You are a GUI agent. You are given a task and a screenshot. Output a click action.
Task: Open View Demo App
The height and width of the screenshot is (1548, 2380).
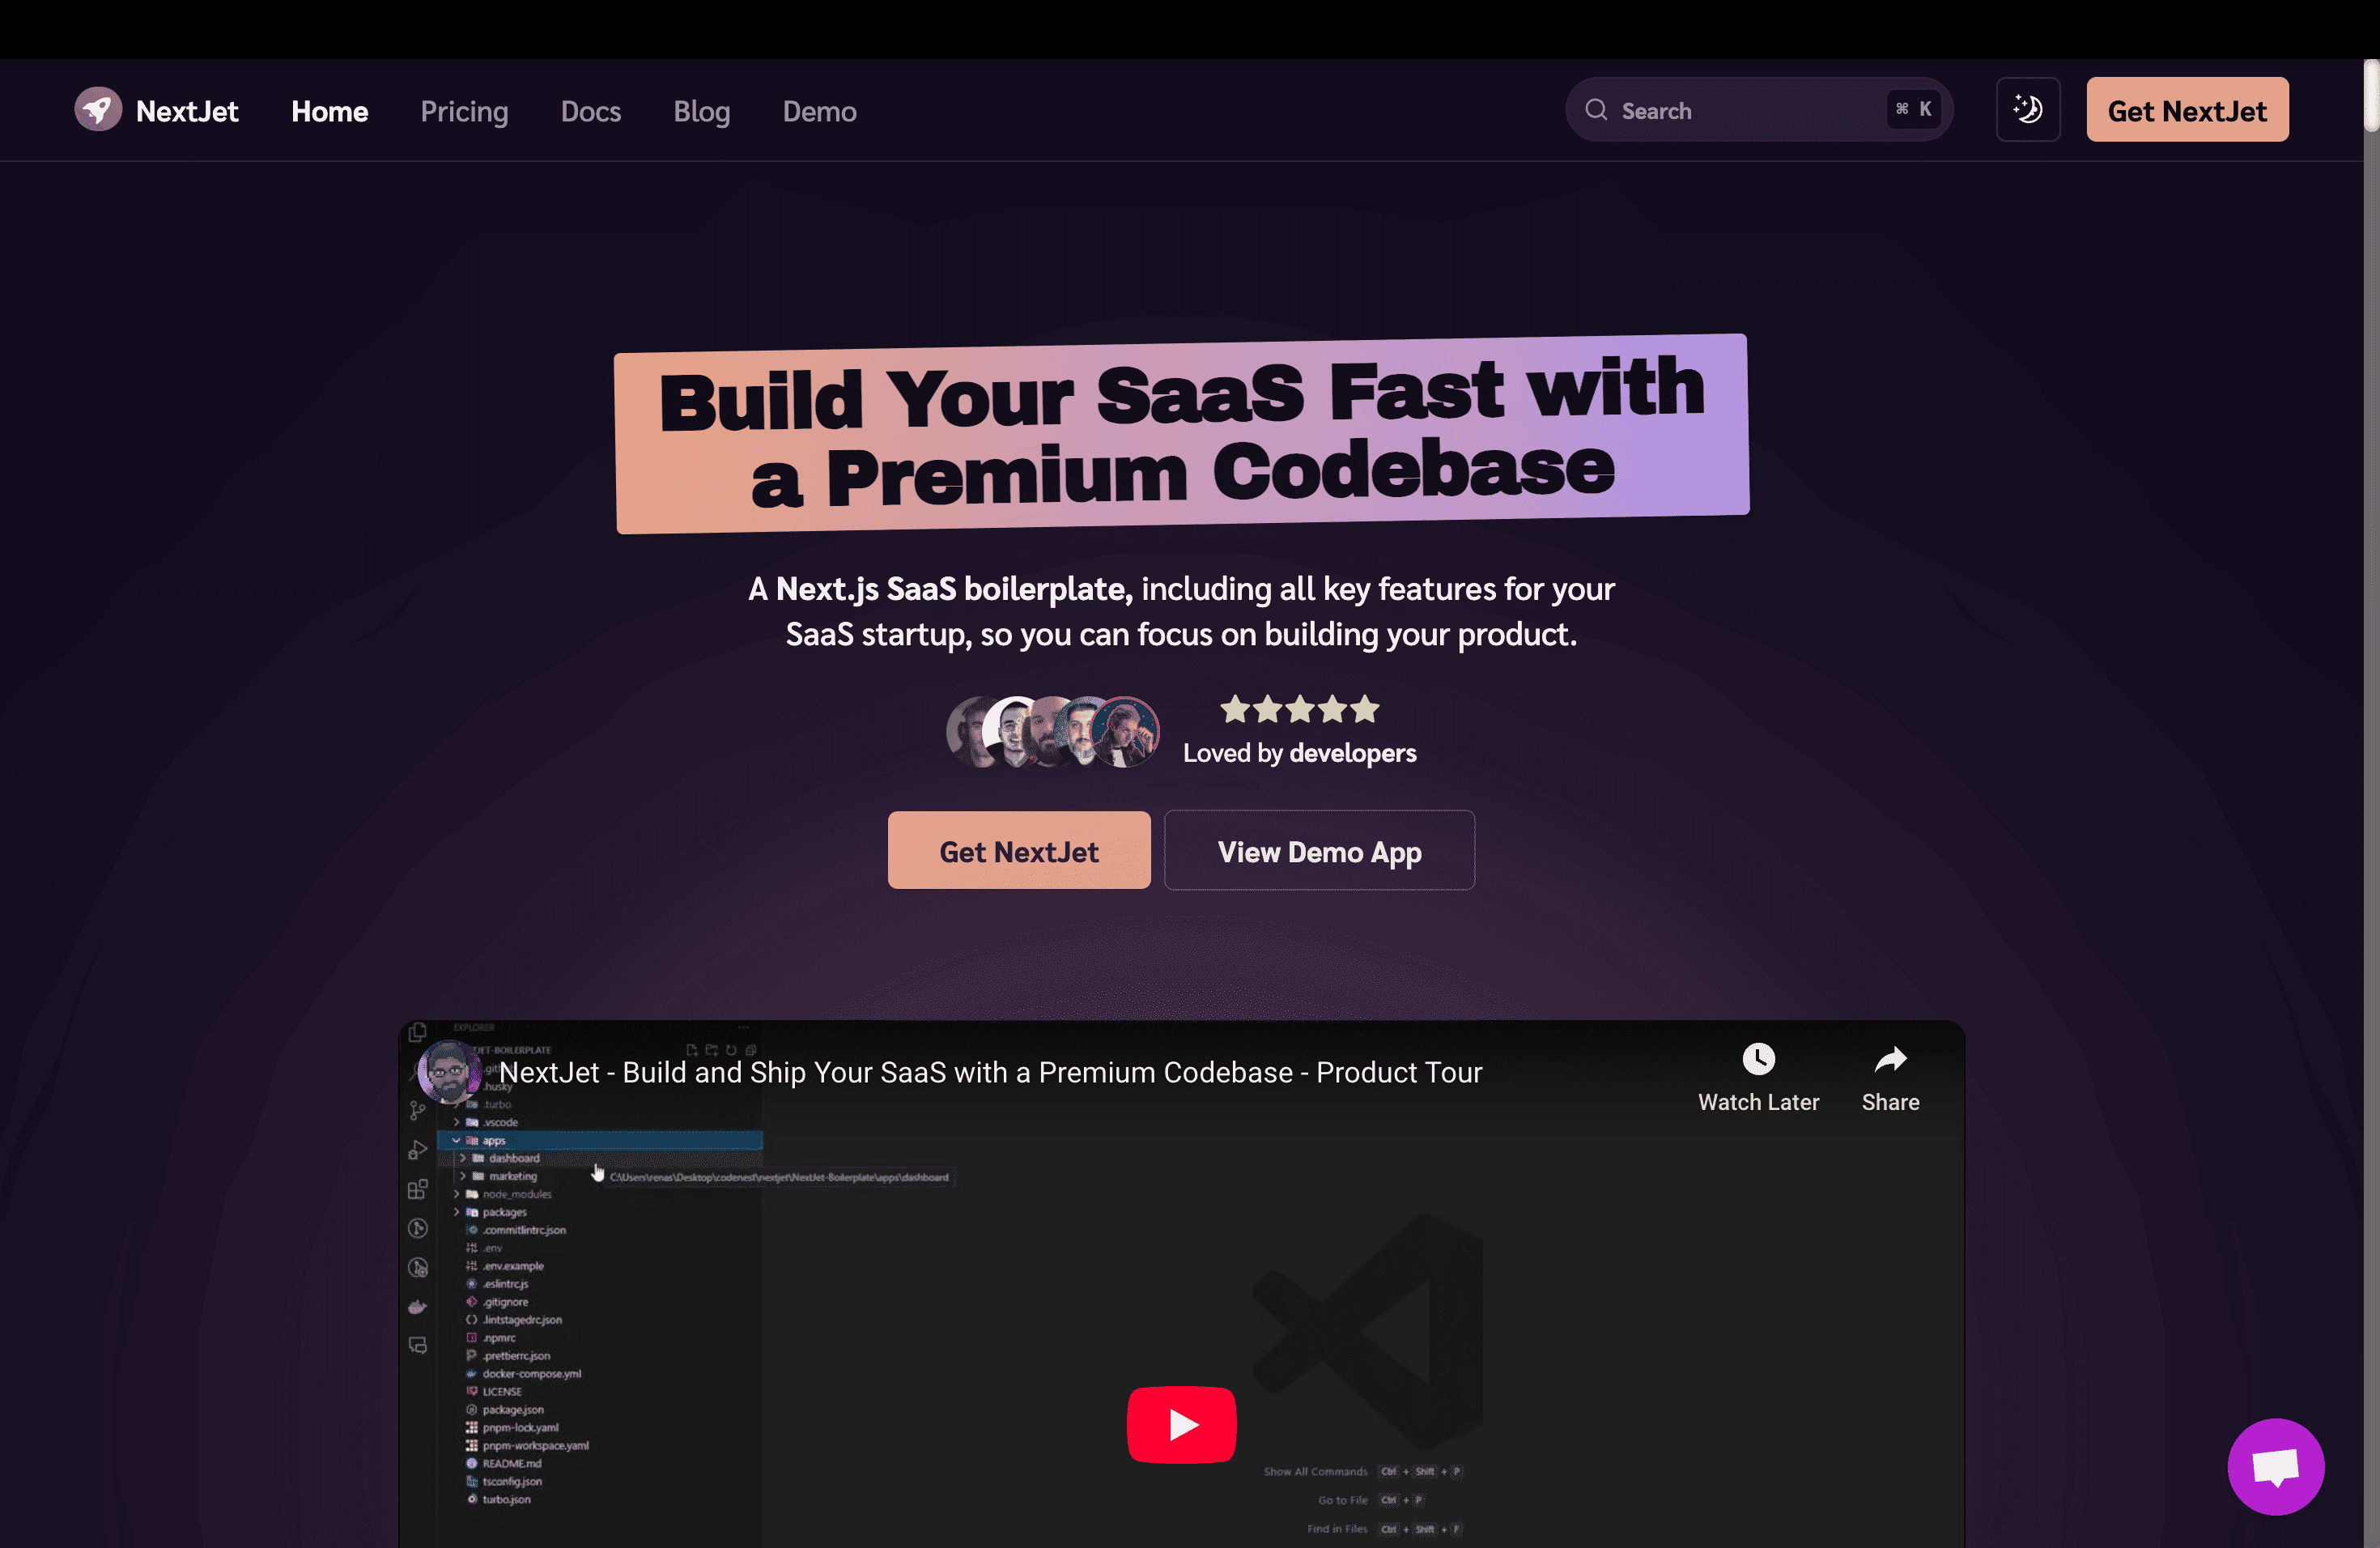(1319, 851)
